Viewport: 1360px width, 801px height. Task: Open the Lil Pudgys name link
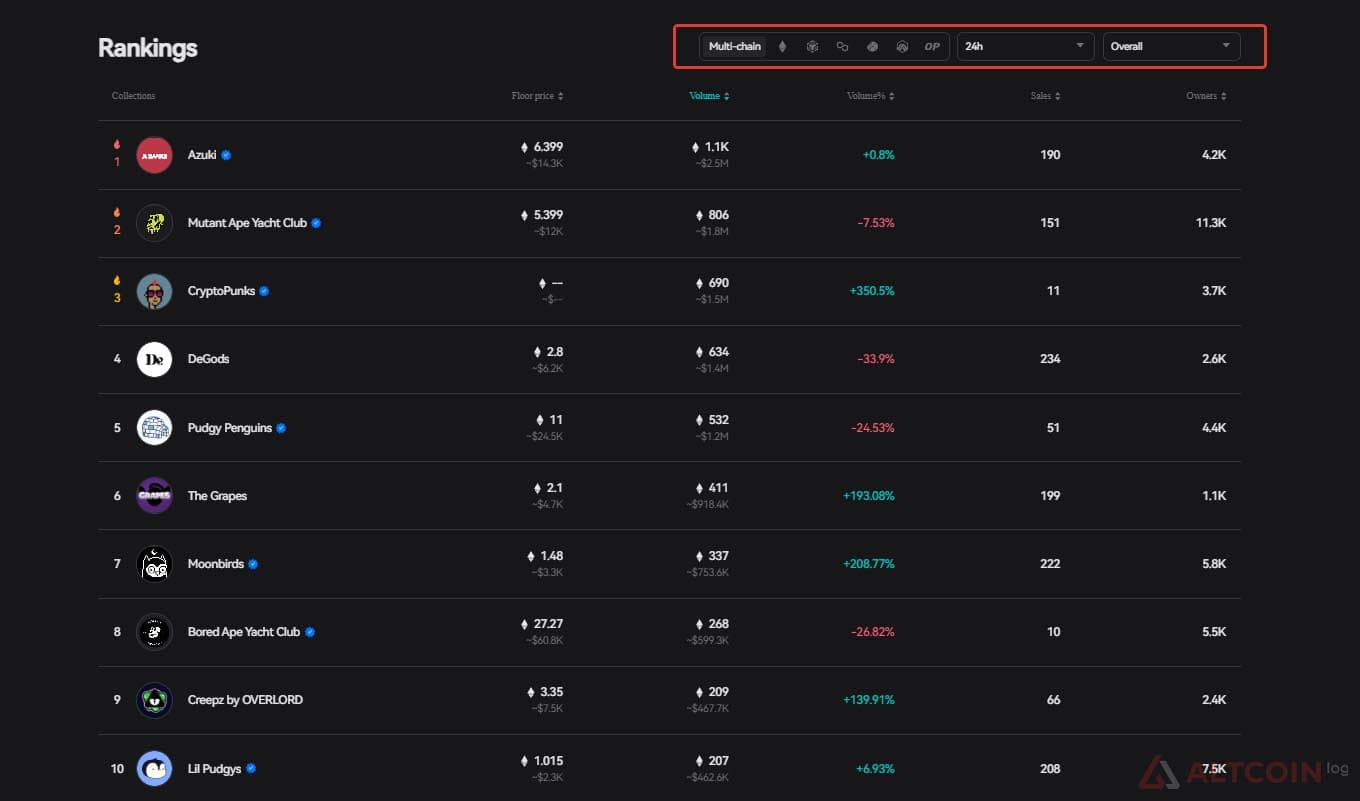[214, 769]
